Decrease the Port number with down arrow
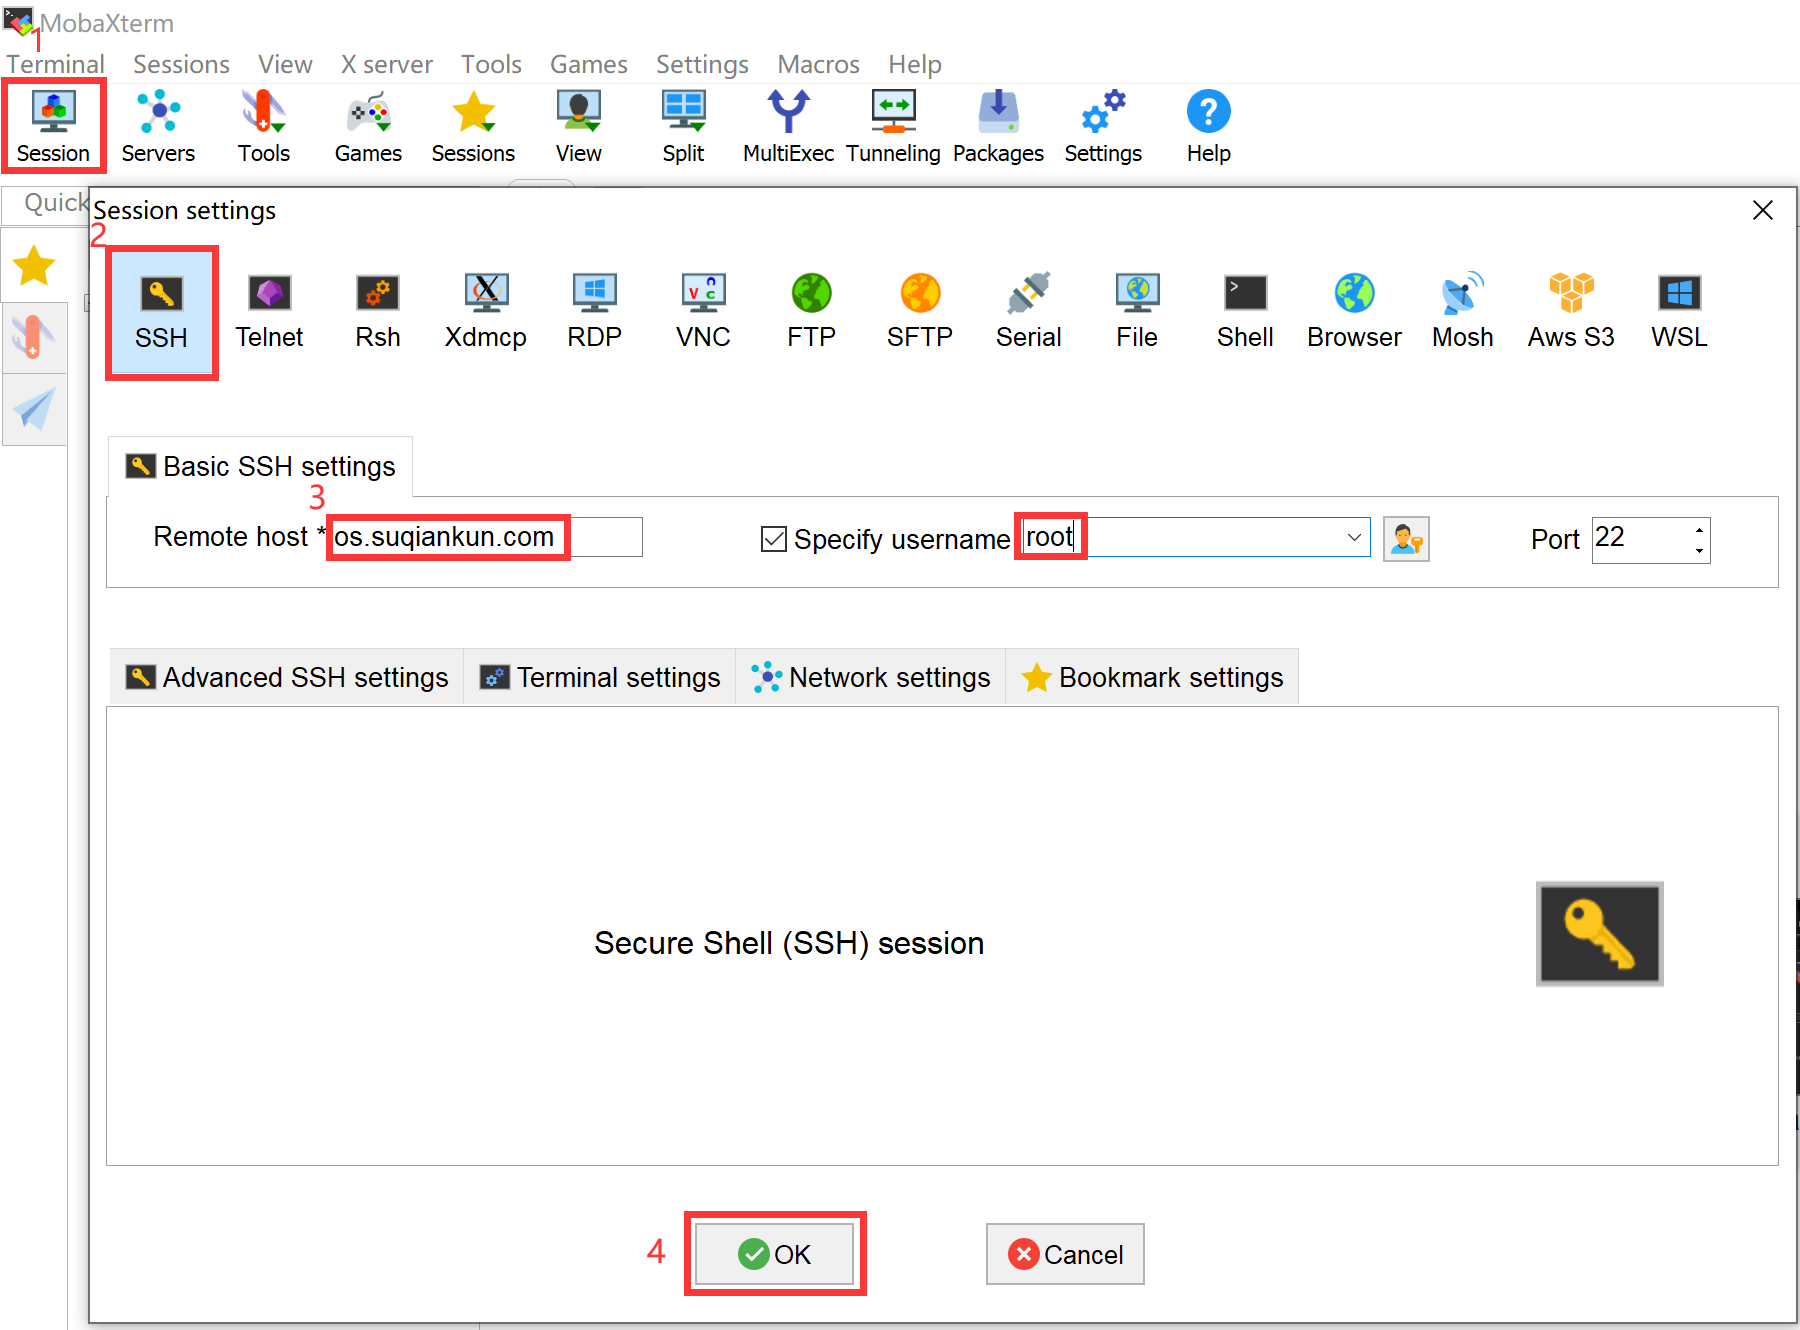The width and height of the screenshot is (1800, 1330). [1699, 550]
